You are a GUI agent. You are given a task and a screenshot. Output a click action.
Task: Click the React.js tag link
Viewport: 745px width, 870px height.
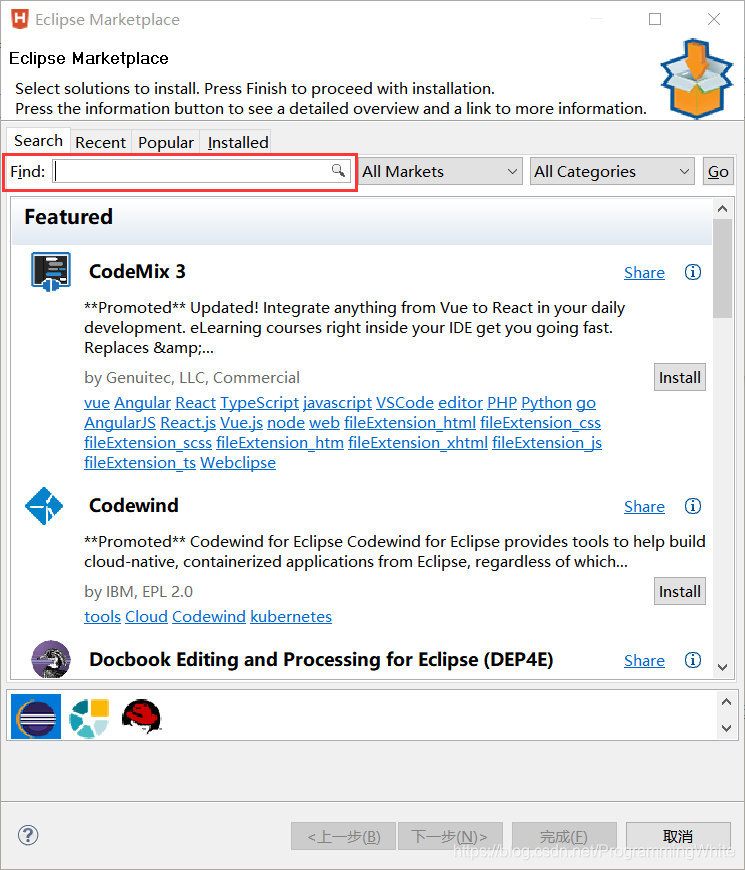188,423
